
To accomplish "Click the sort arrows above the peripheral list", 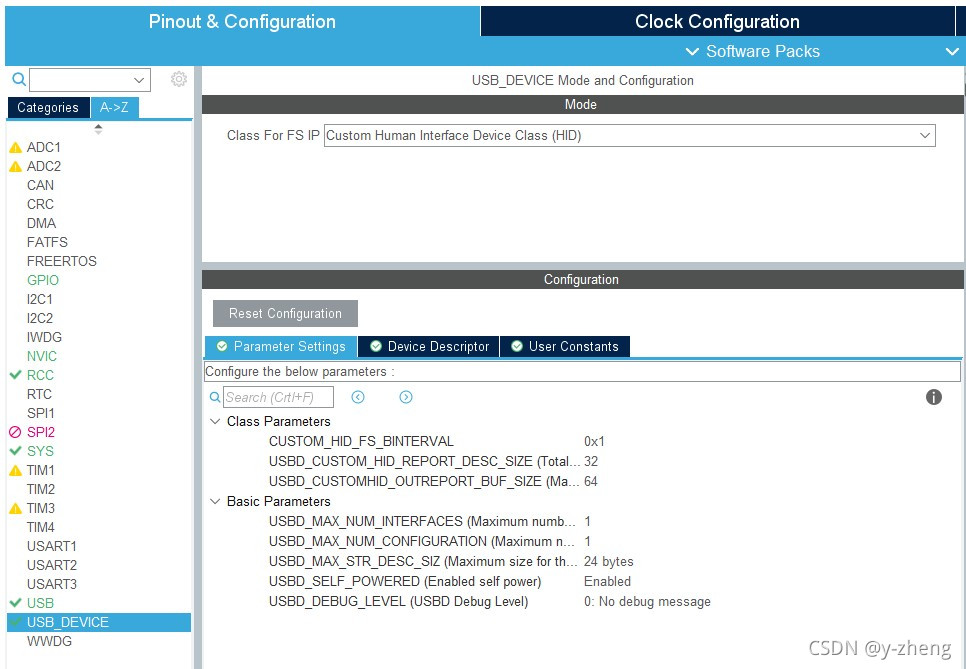I will 98,129.
